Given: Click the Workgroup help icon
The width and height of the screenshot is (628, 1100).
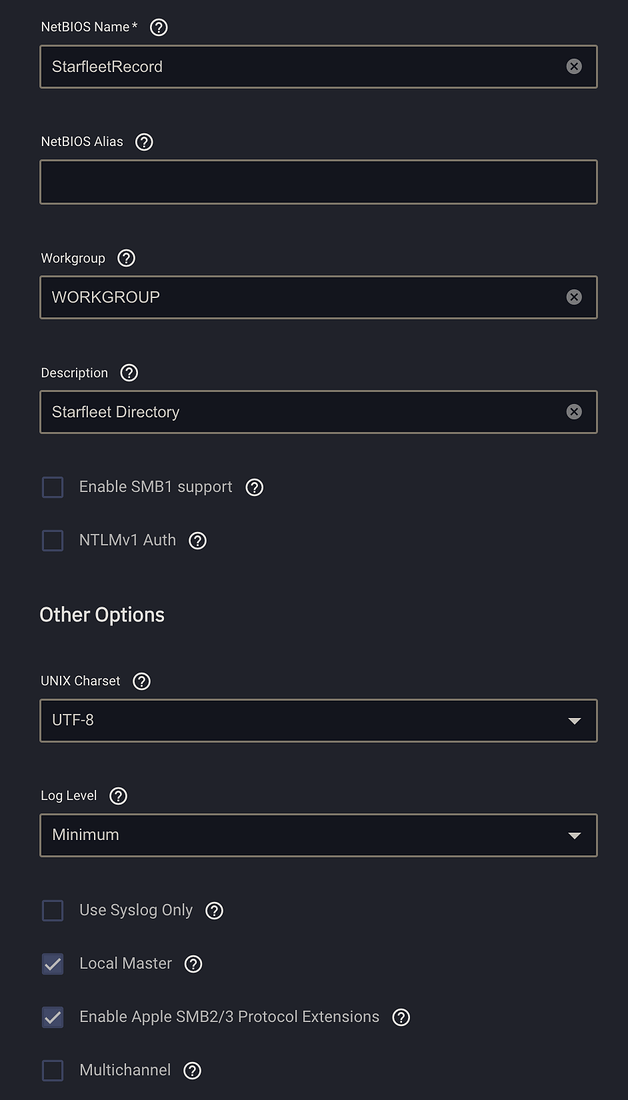Looking at the screenshot, I should coord(126,258).
